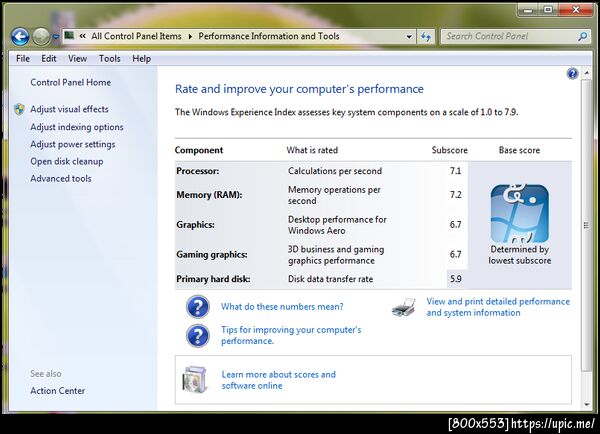The height and width of the screenshot is (434, 600).
Task: Click Calculations per second text
Action: pyautogui.click(x=335, y=171)
